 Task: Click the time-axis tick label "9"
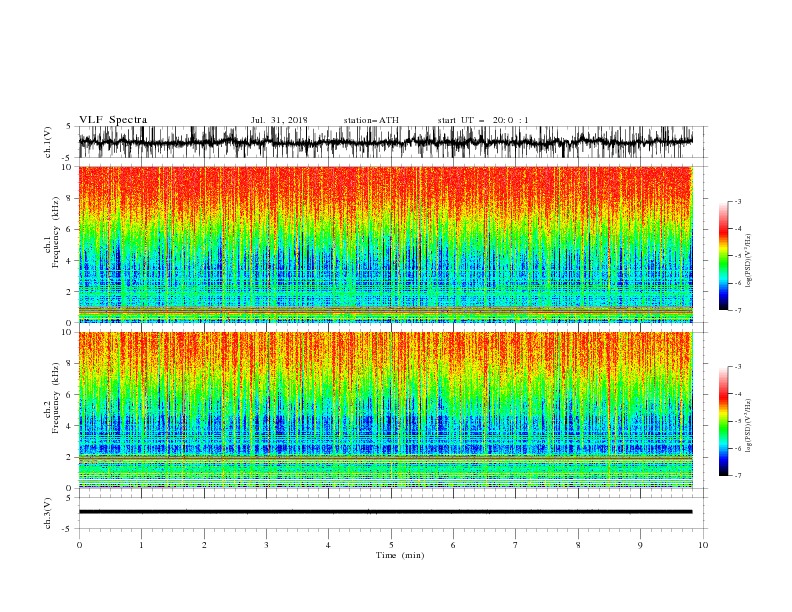click(x=640, y=545)
